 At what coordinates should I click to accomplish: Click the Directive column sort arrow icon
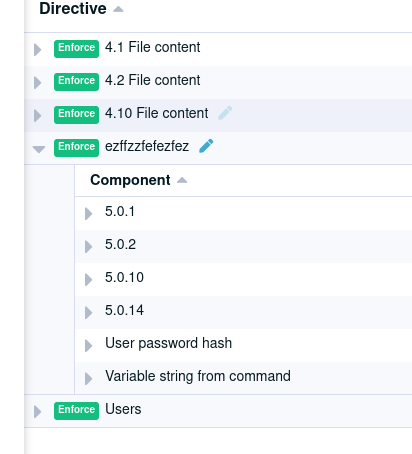(118, 9)
